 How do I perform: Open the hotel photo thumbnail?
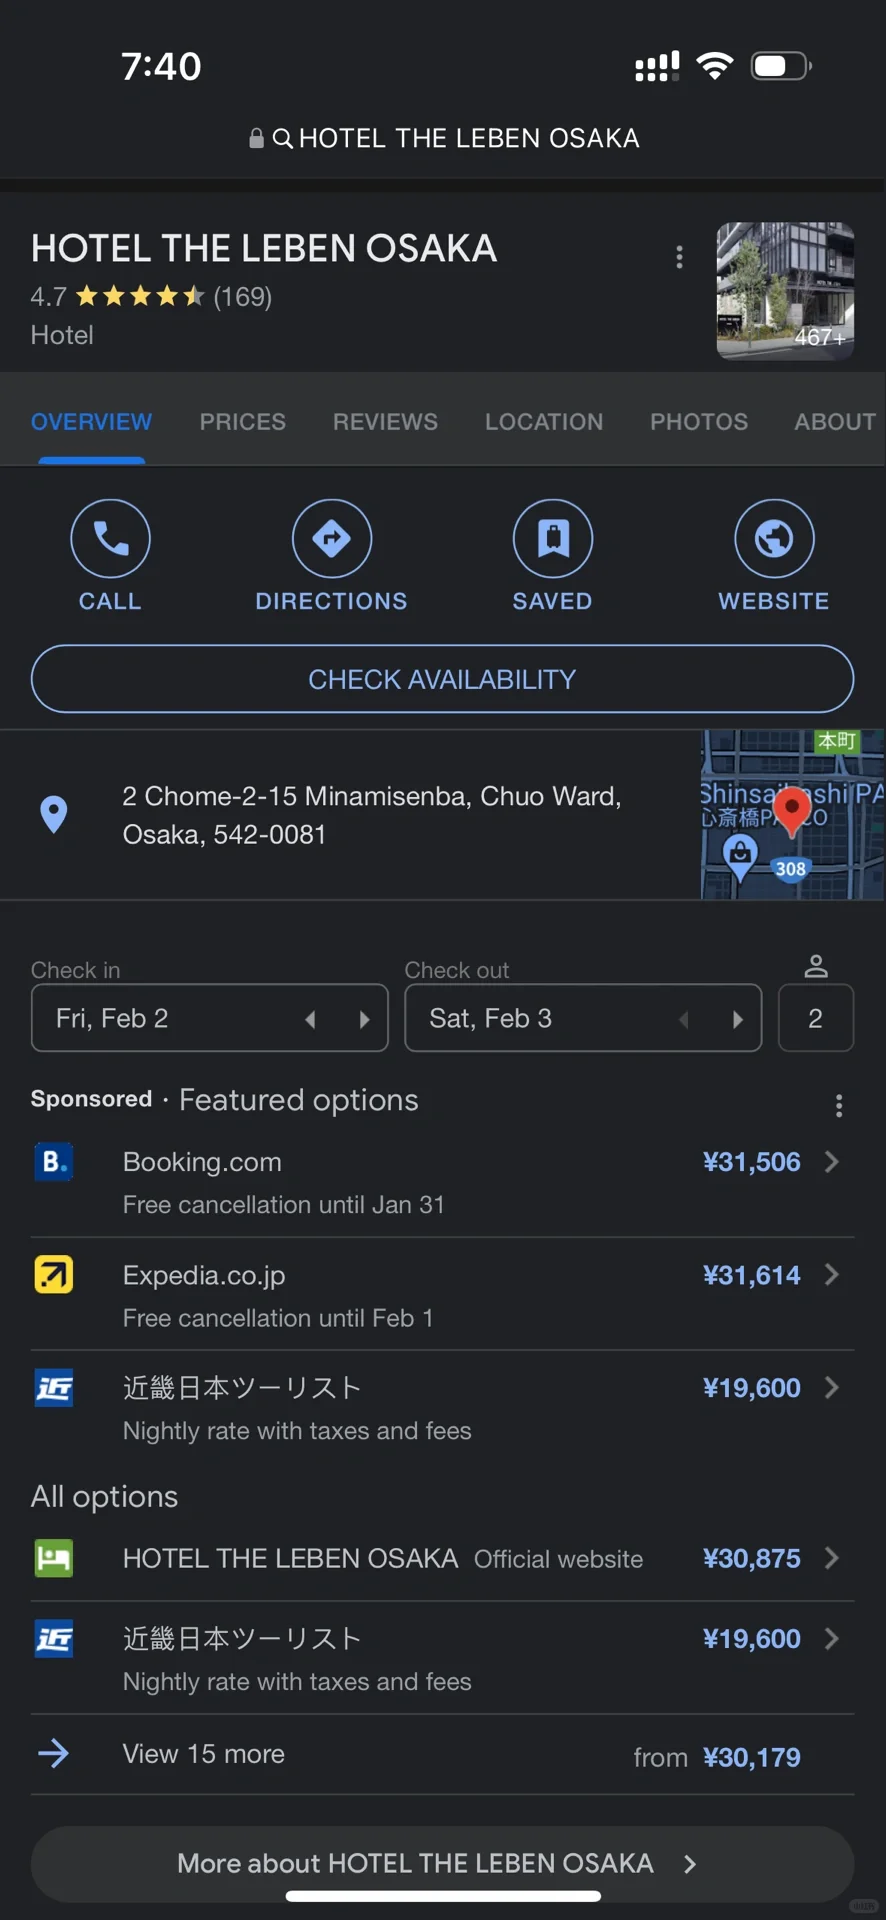pyautogui.click(x=785, y=290)
